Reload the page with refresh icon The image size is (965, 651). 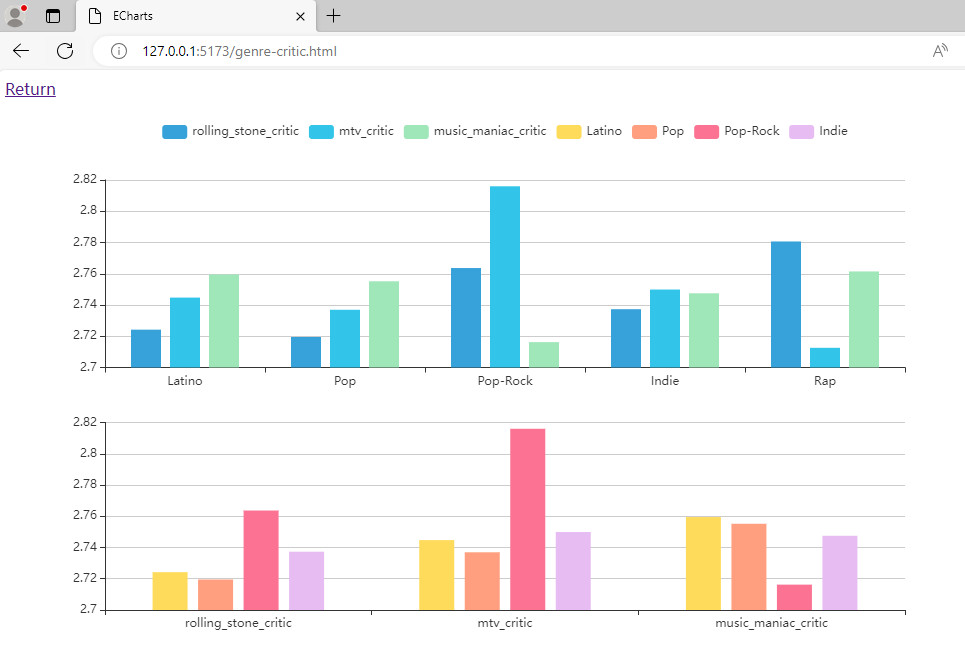tap(65, 51)
